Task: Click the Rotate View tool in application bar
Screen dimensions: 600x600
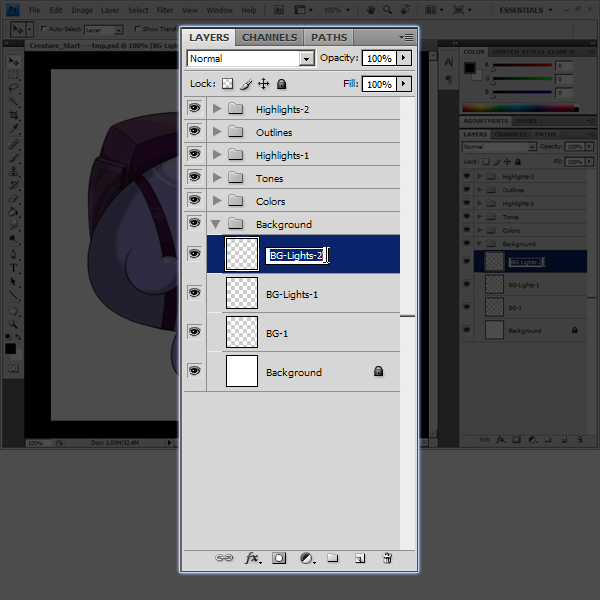Action: click(405, 10)
